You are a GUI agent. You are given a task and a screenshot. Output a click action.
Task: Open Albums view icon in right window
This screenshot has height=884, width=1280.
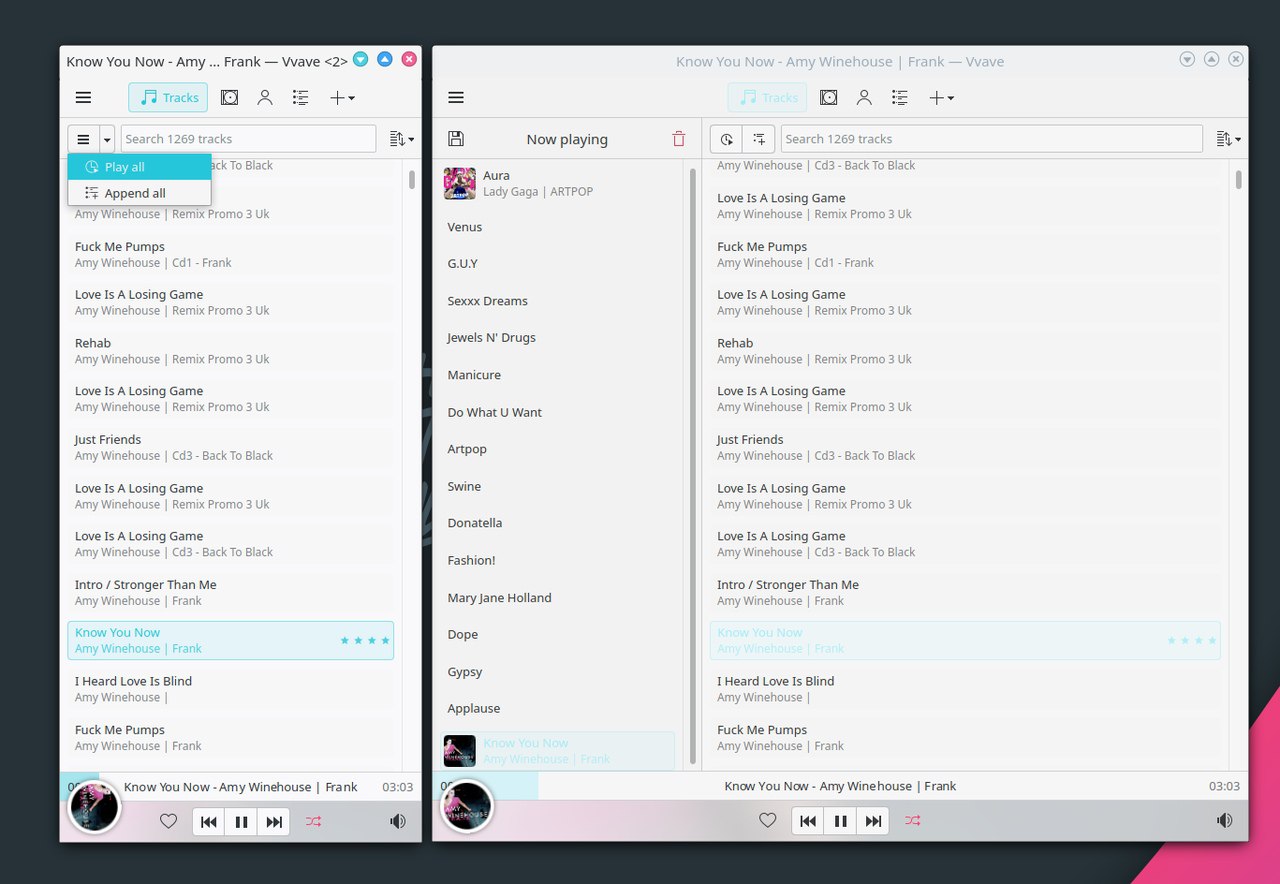coord(829,98)
